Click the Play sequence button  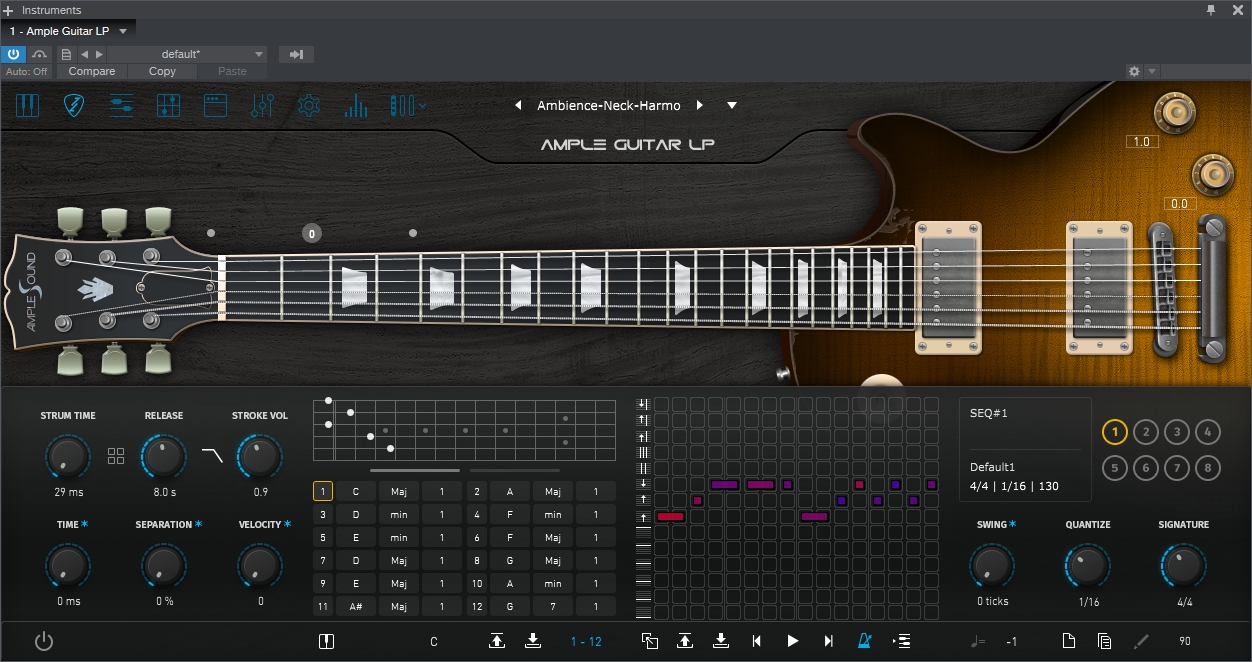click(793, 641)
